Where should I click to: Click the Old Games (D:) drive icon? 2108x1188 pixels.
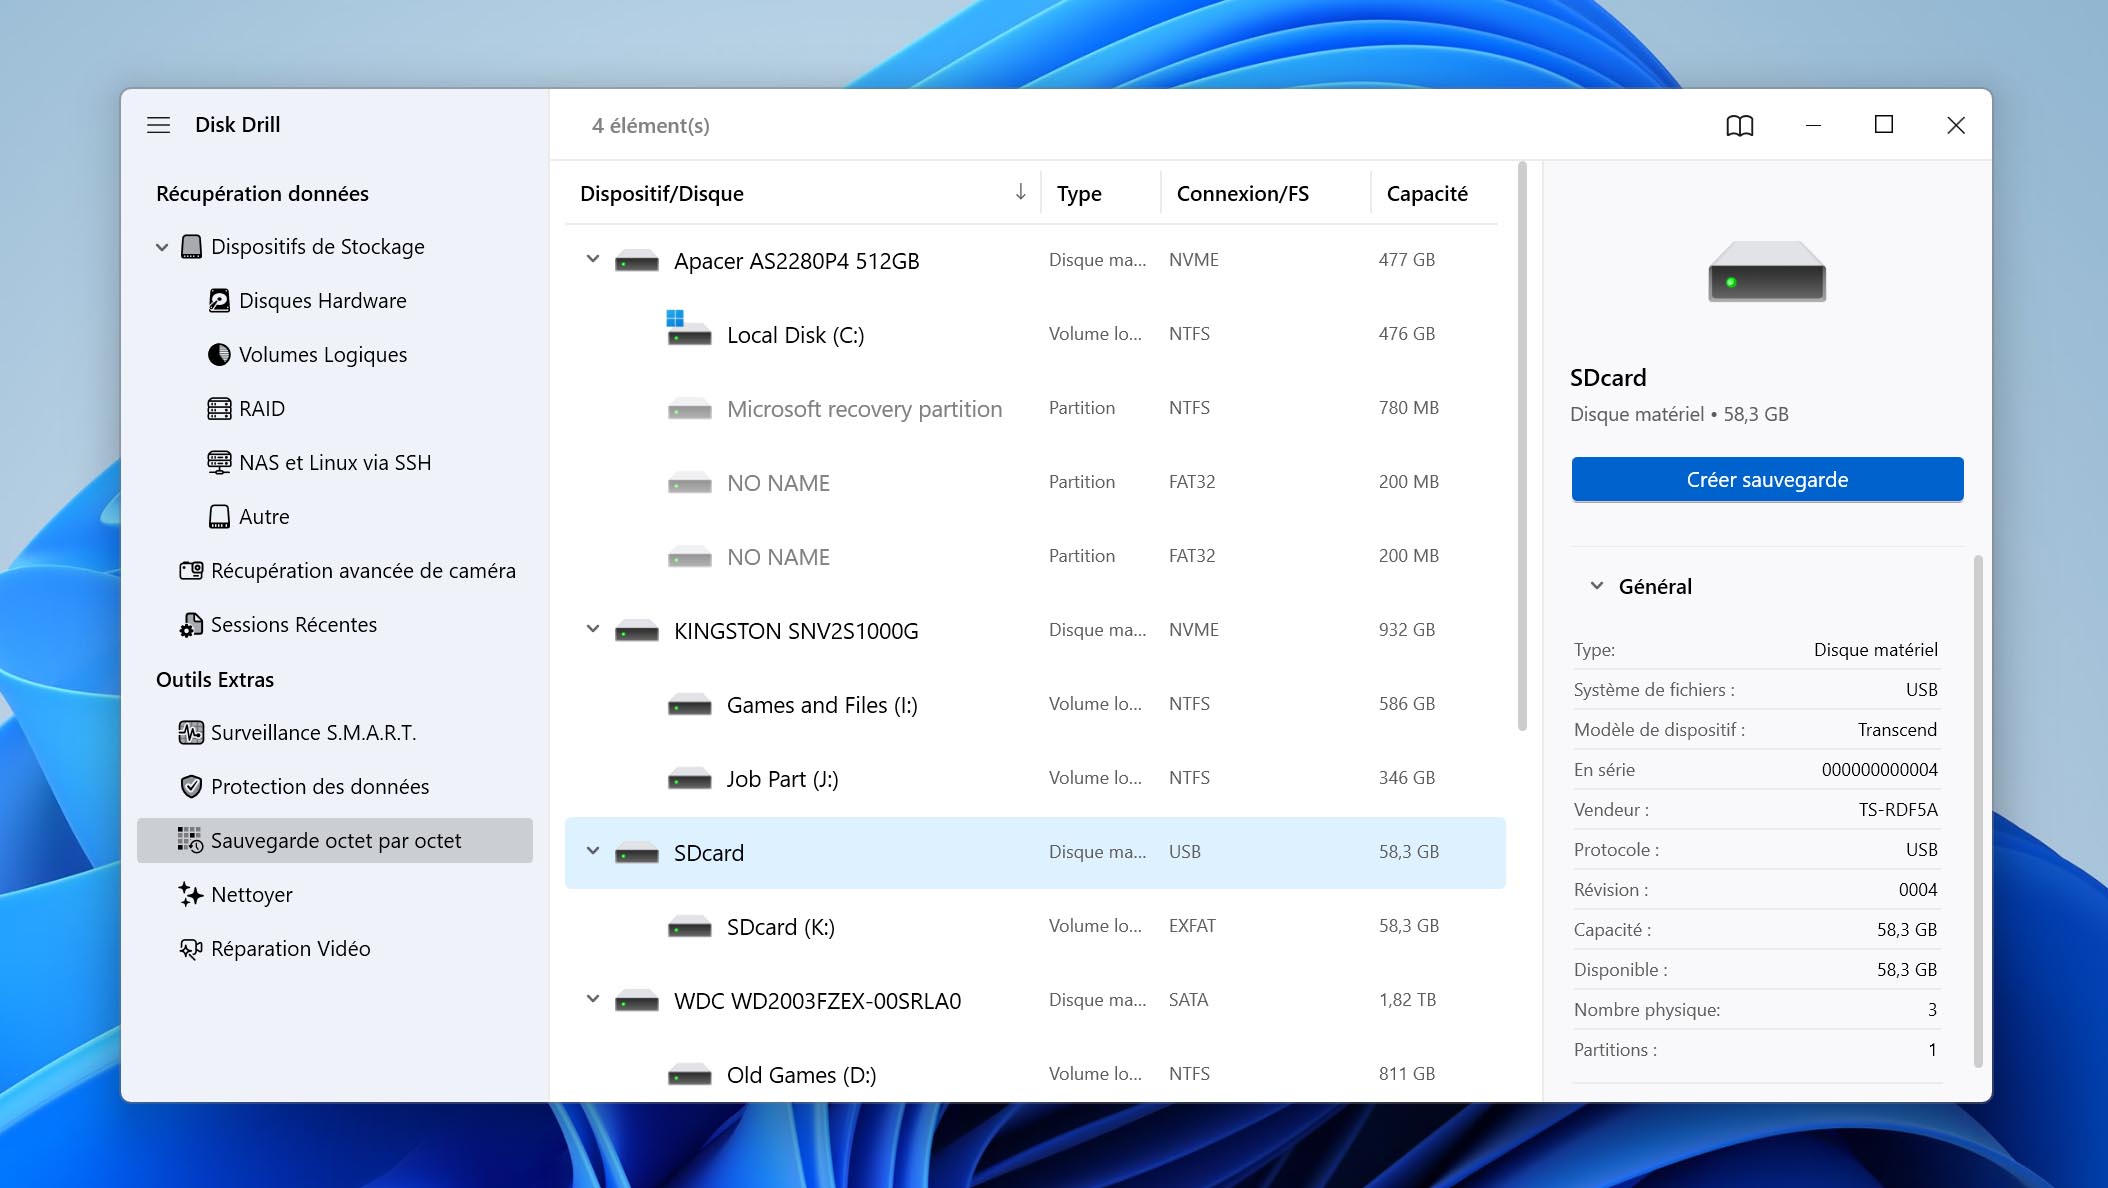[x=690, y=1076]
